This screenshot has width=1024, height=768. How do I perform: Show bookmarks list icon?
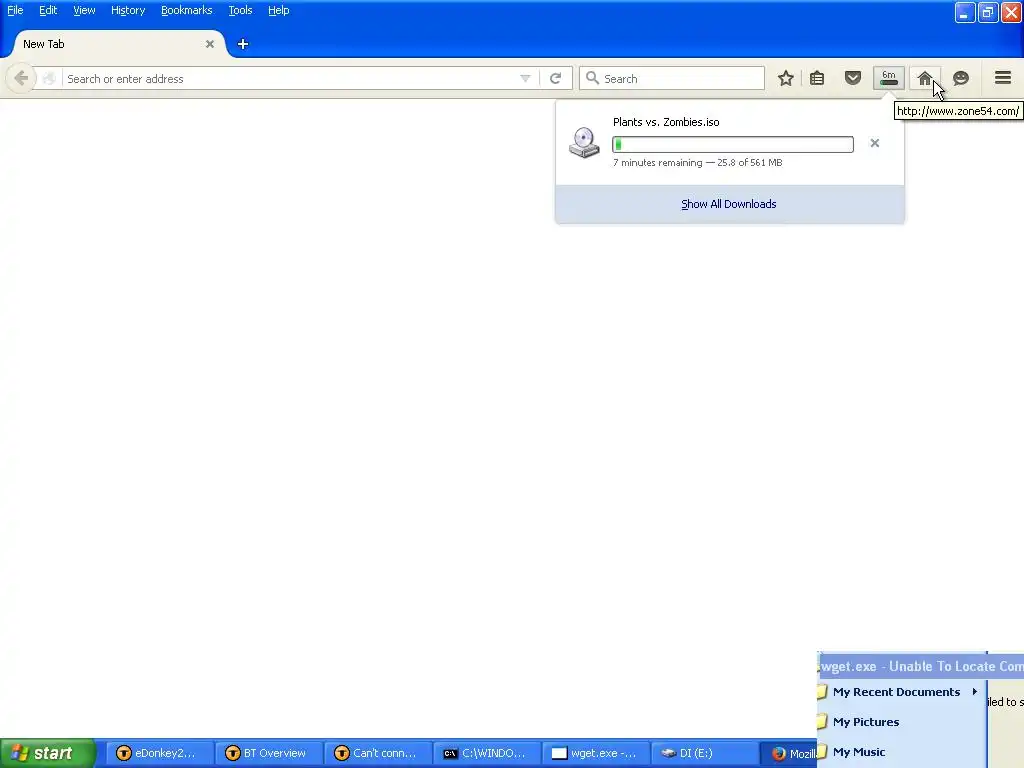[x=817, y=78]
